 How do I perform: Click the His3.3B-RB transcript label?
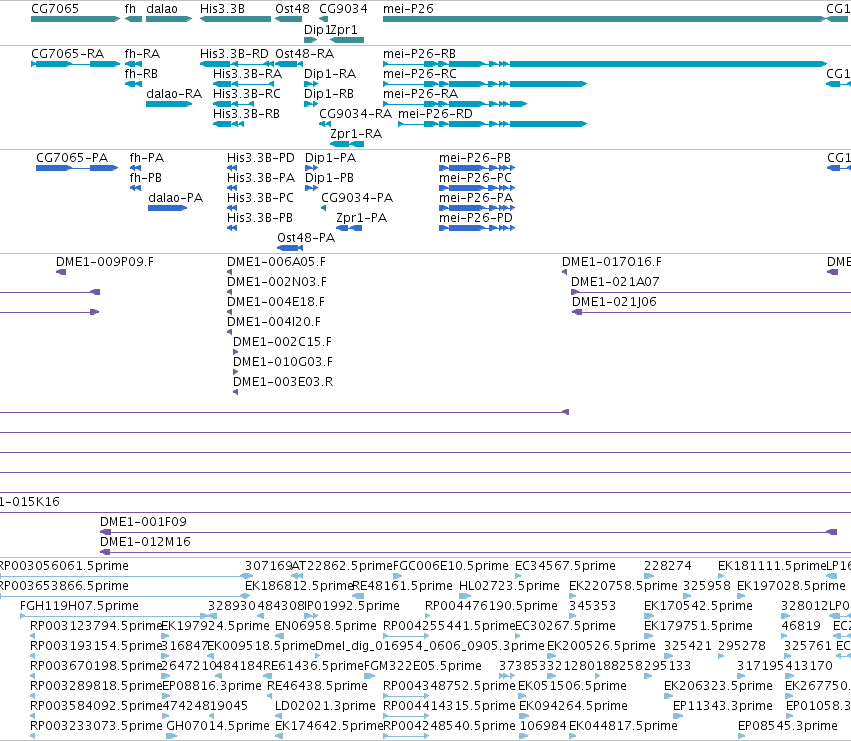click(x=246, y=114)
